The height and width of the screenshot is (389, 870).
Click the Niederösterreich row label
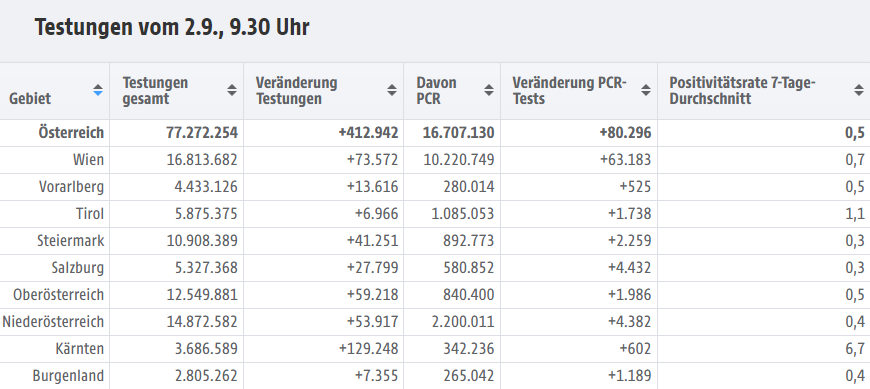point(53,322)
